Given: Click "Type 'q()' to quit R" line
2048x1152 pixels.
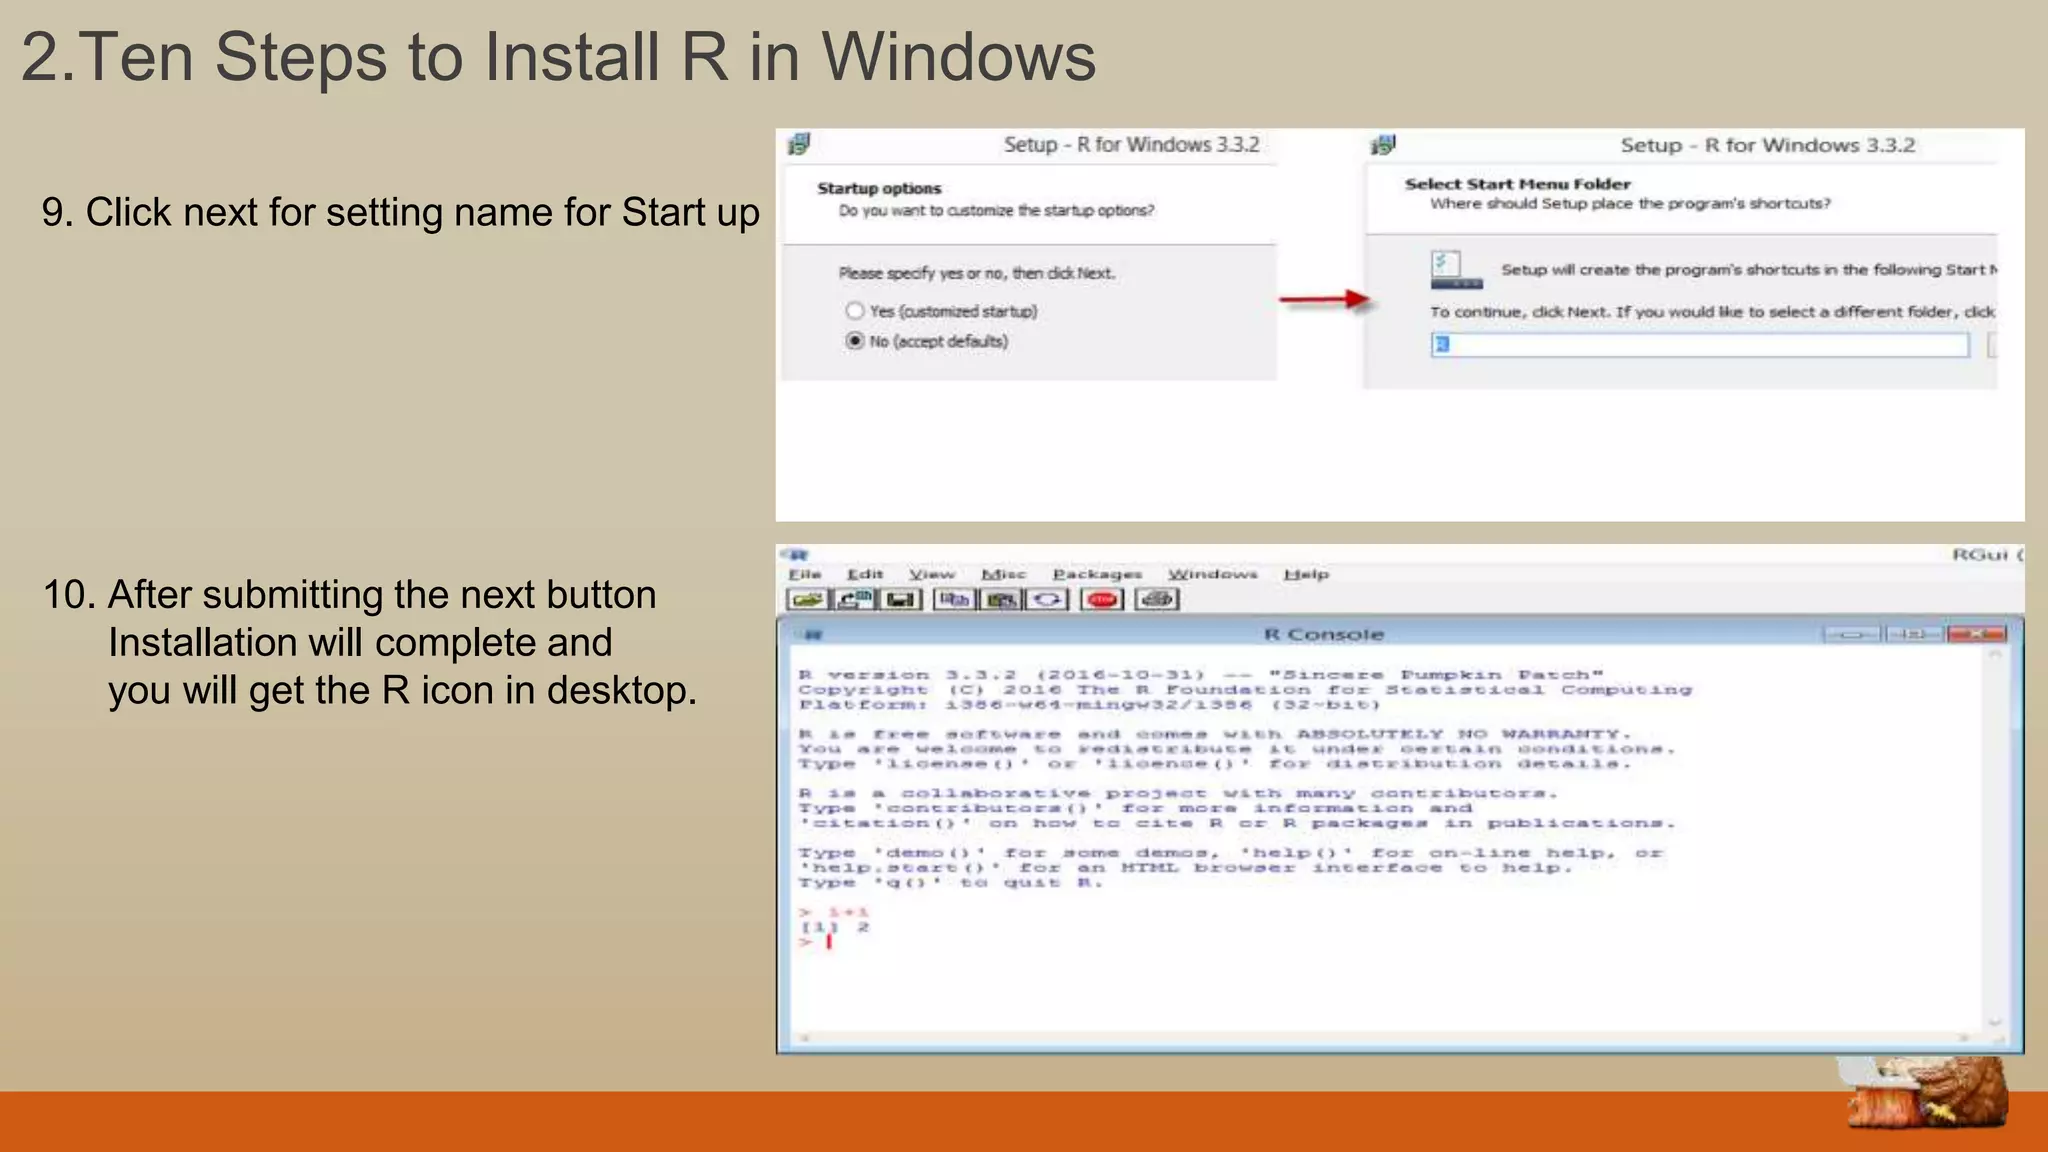Looking at the screenshot, I should (x=951, y=883).
